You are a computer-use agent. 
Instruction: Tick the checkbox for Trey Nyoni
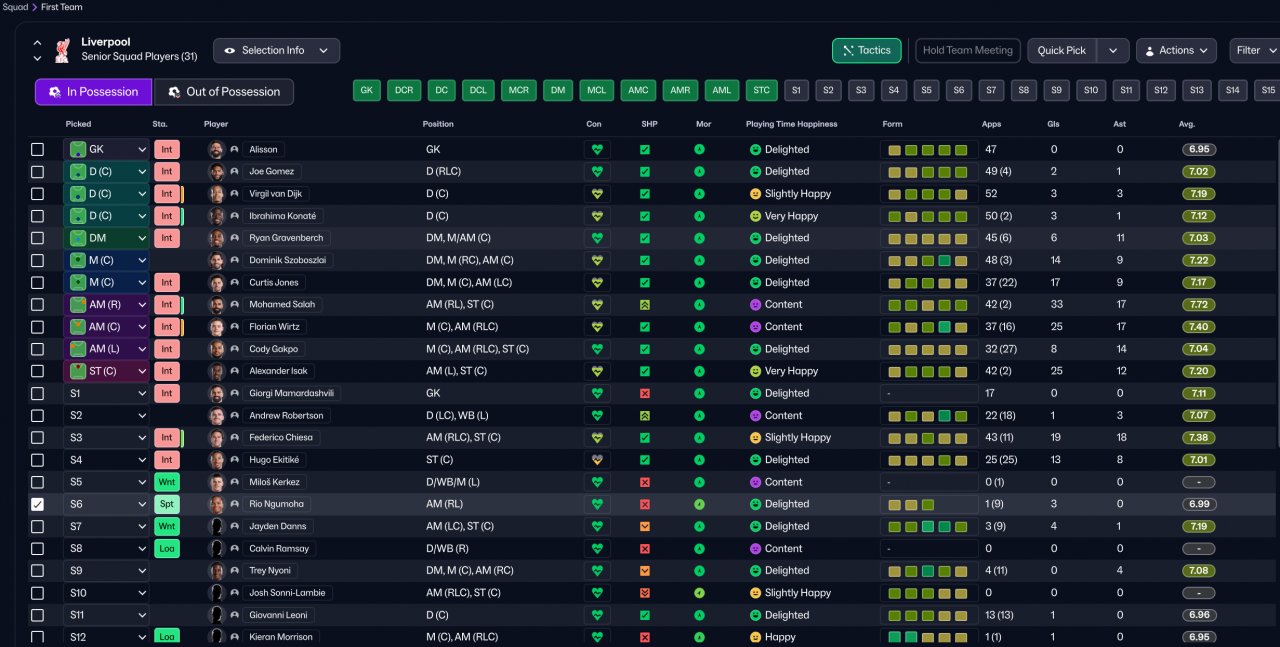[x=38, y=571]
